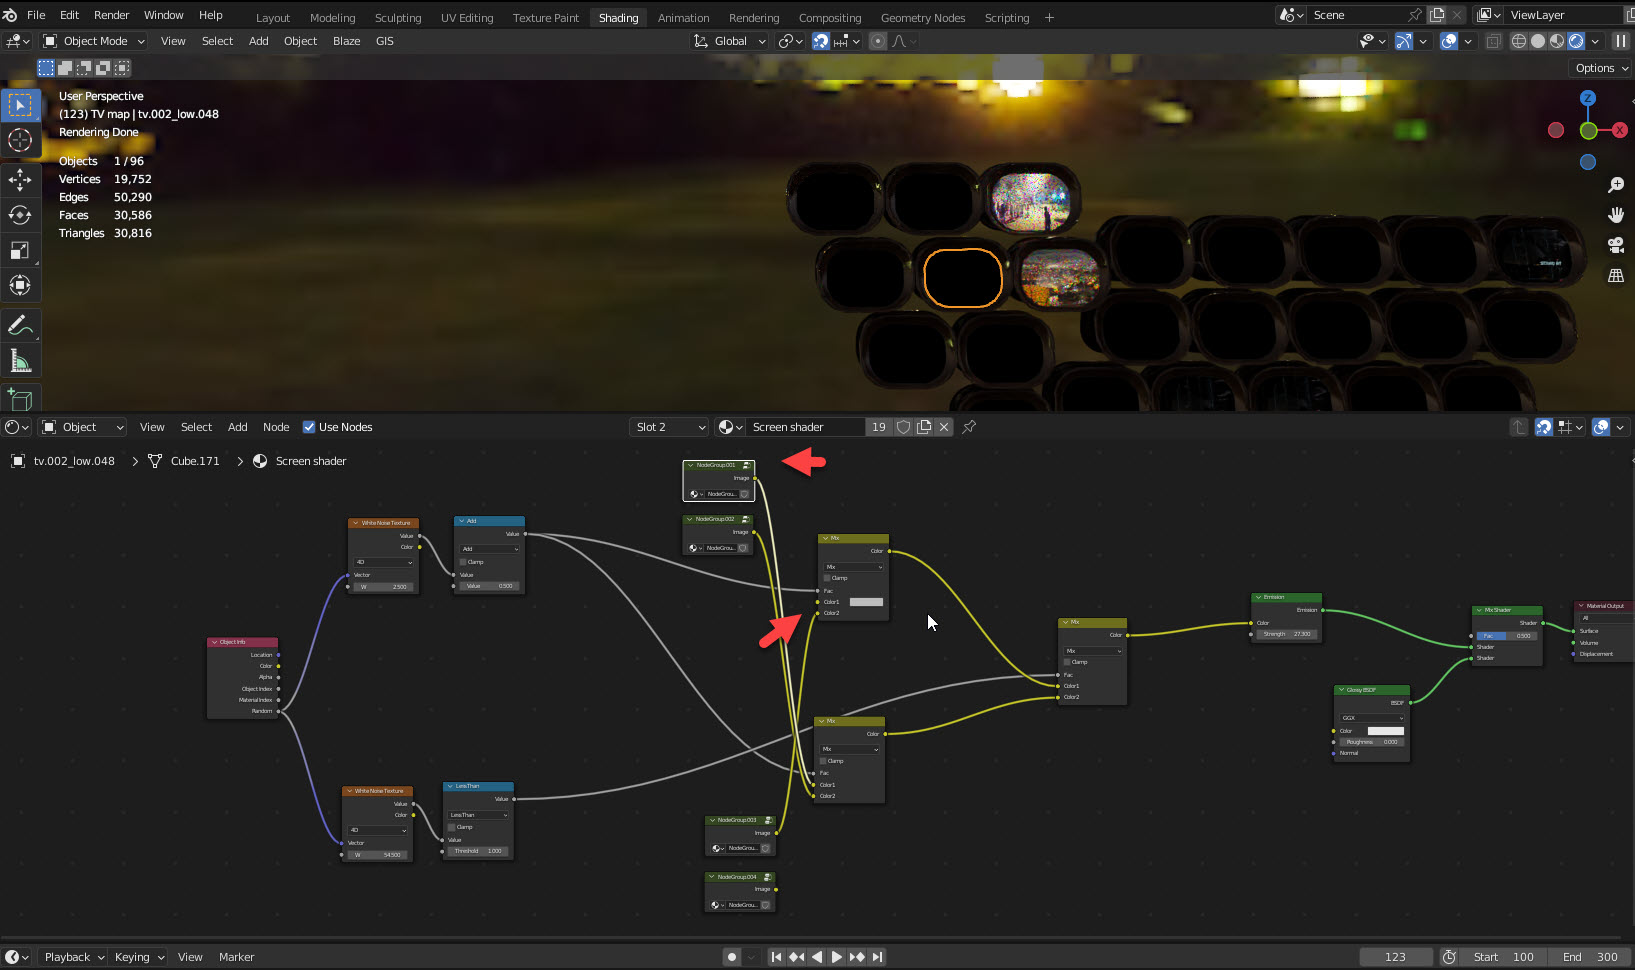1635x970 pixels.
Task: Toggle node editor snapping magnet
Action: [1544, 427]
